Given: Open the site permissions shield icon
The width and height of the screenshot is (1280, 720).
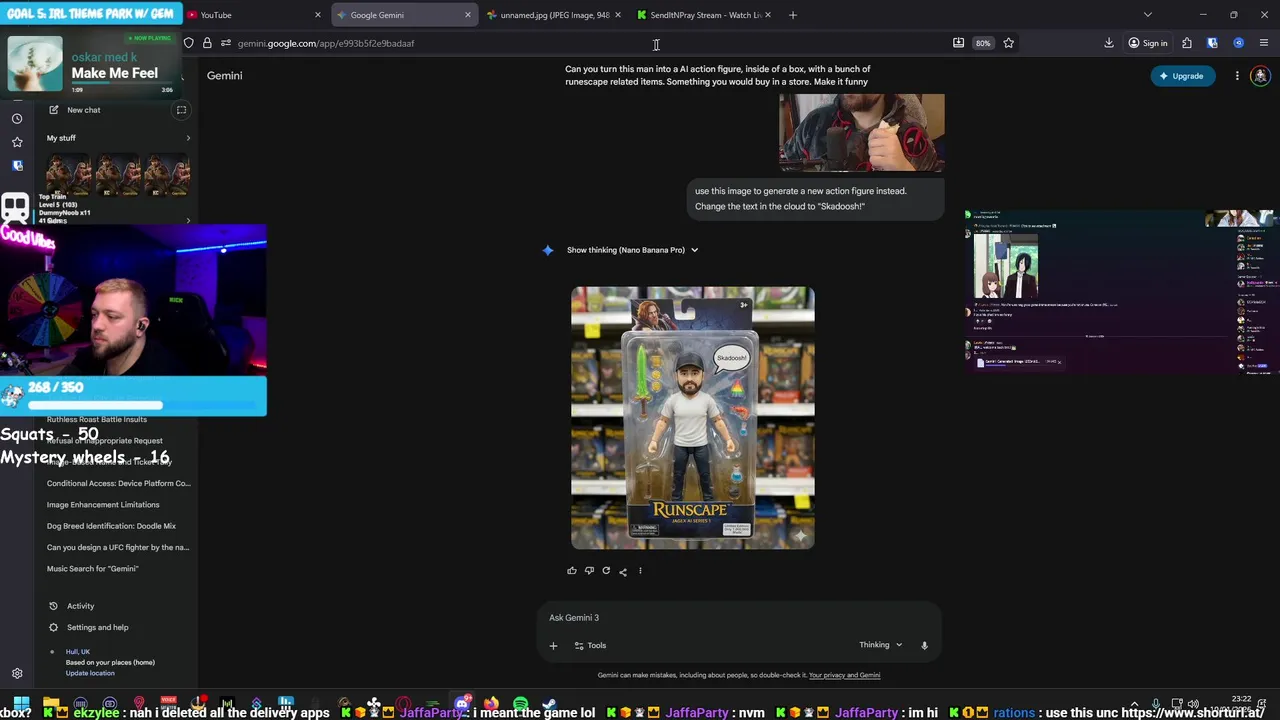Looking at the screenshot, I should point(188,43).
